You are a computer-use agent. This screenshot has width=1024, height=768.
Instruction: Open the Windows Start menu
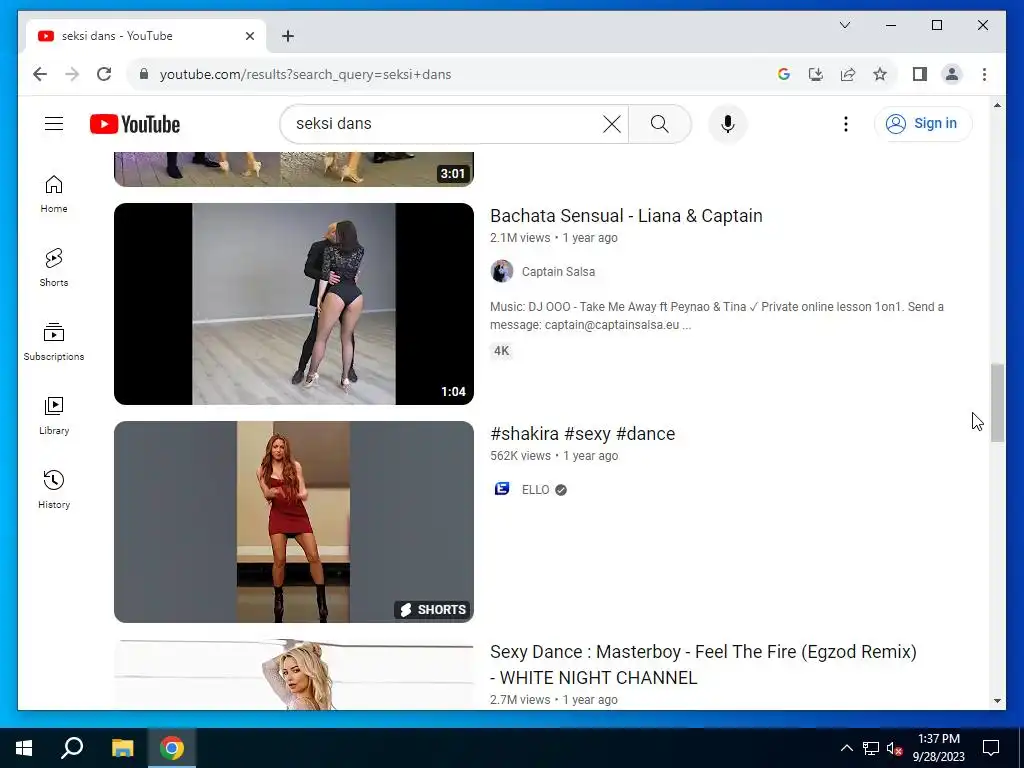point(24,748)
